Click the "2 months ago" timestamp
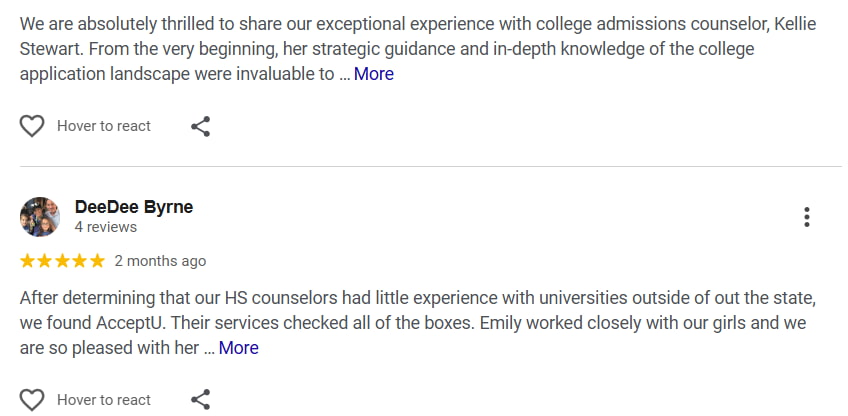Screen dimensions: 848x416 (160, 261)
